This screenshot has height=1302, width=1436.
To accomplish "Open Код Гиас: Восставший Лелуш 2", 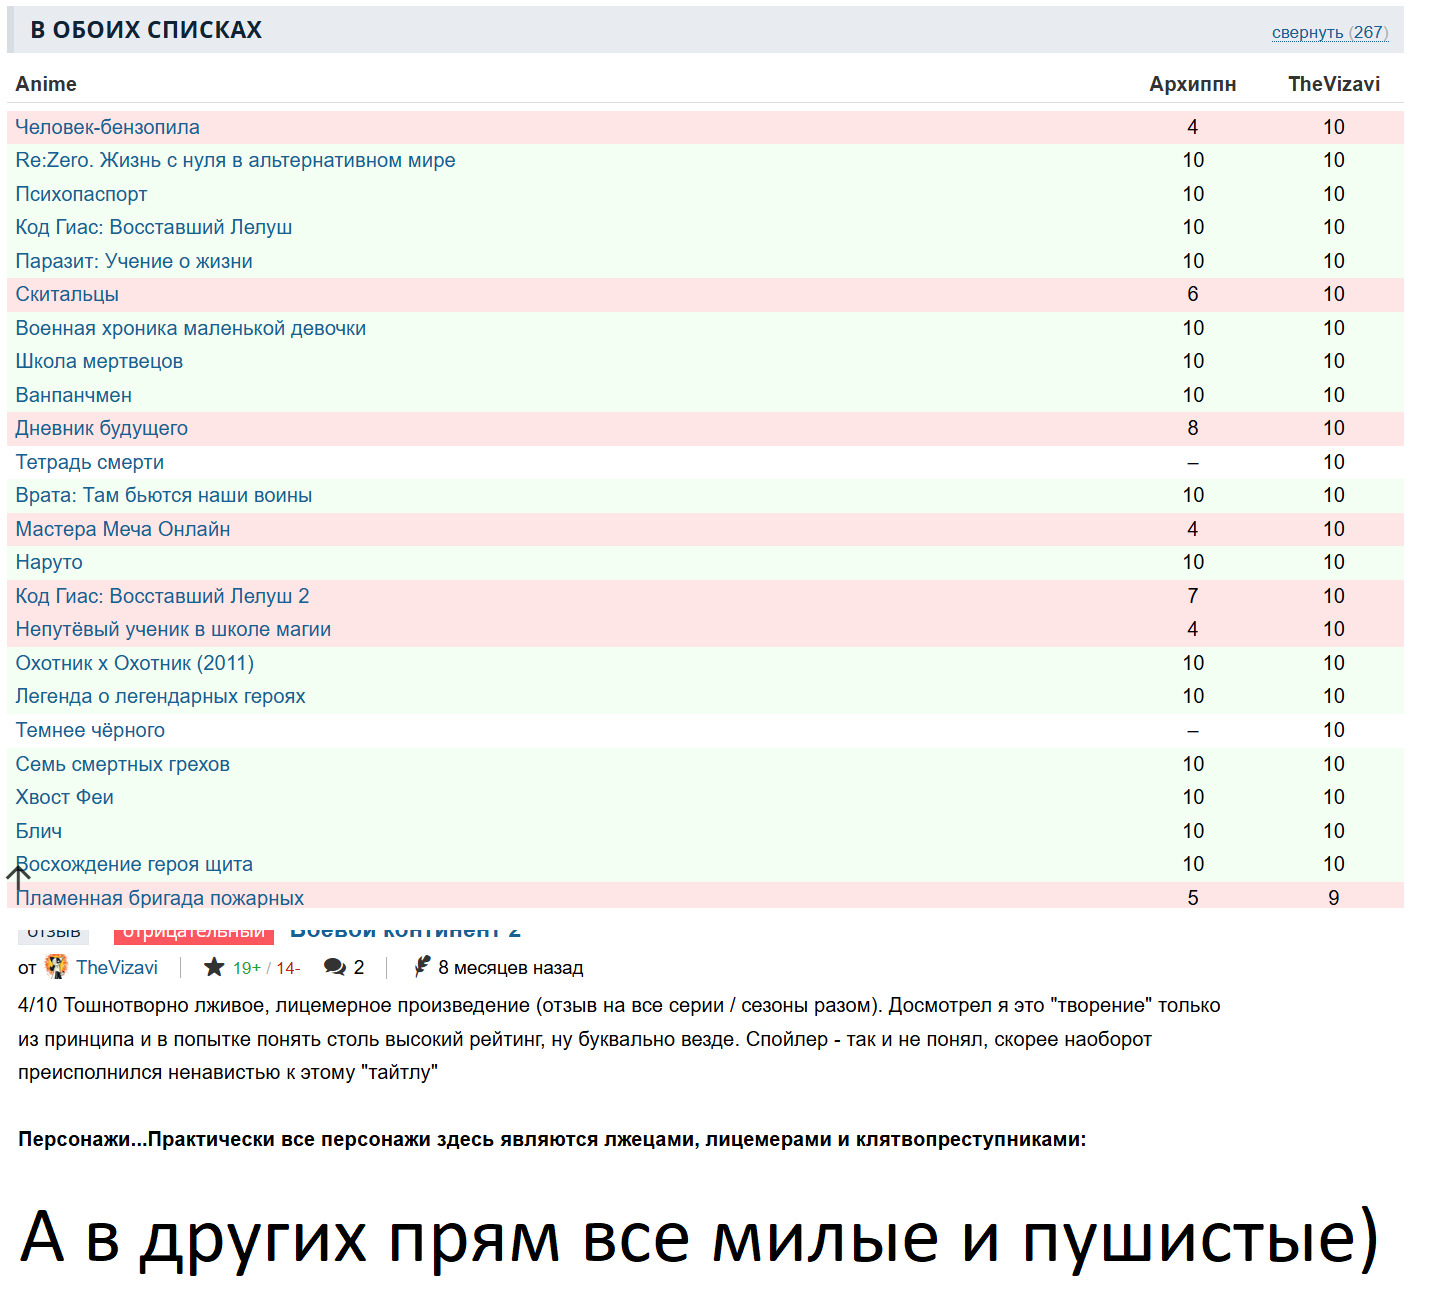I will 162,596.
